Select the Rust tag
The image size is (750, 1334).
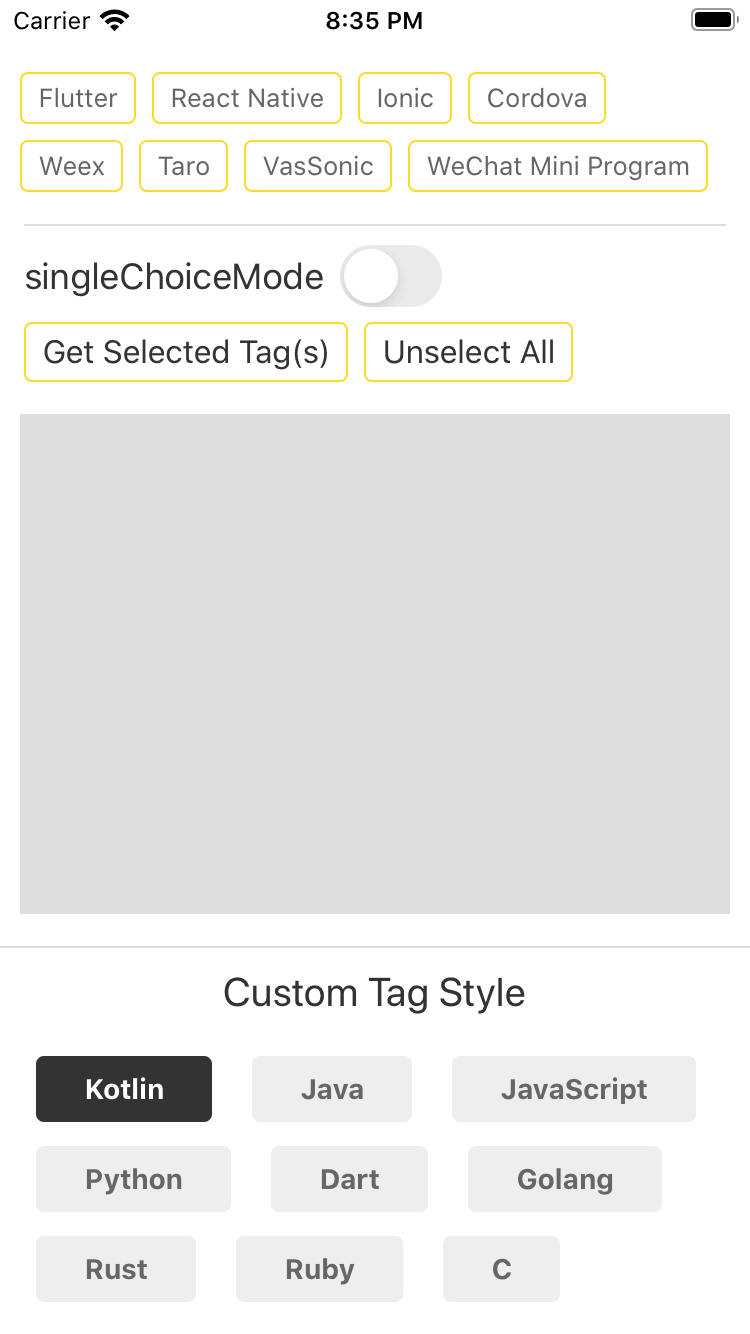coord(115,1269)
